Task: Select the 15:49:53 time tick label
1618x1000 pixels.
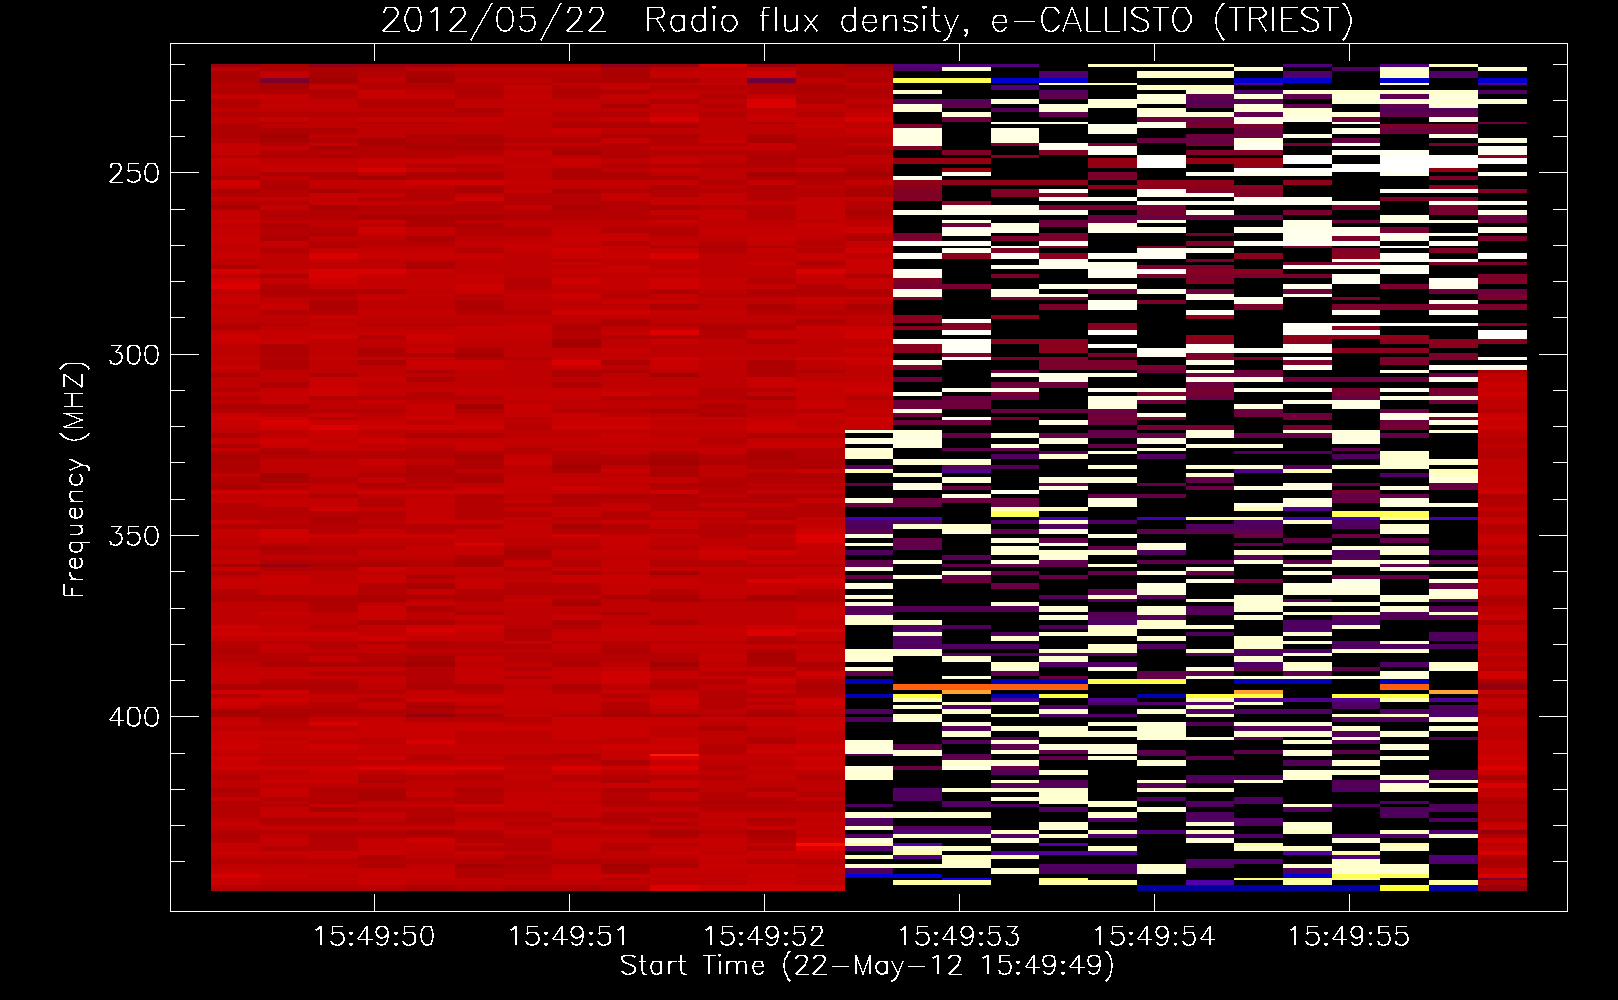Action: coord(959,936)
